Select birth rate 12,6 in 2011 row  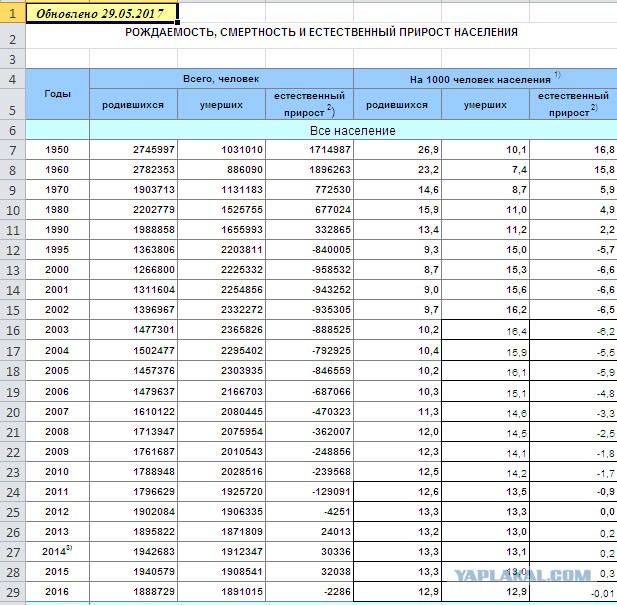397,492
